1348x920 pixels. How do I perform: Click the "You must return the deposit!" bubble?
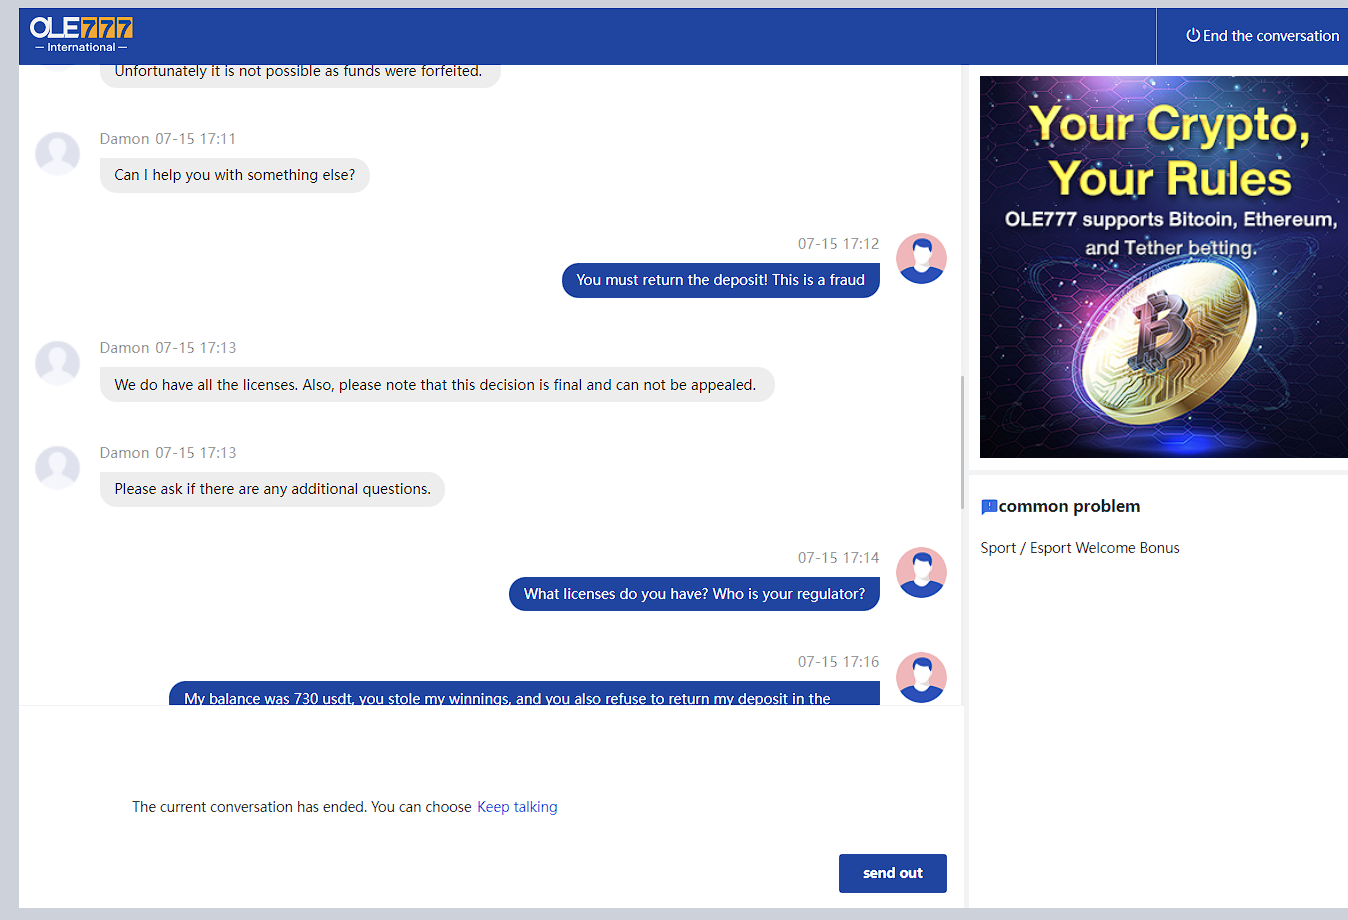[x=720, y=280]
